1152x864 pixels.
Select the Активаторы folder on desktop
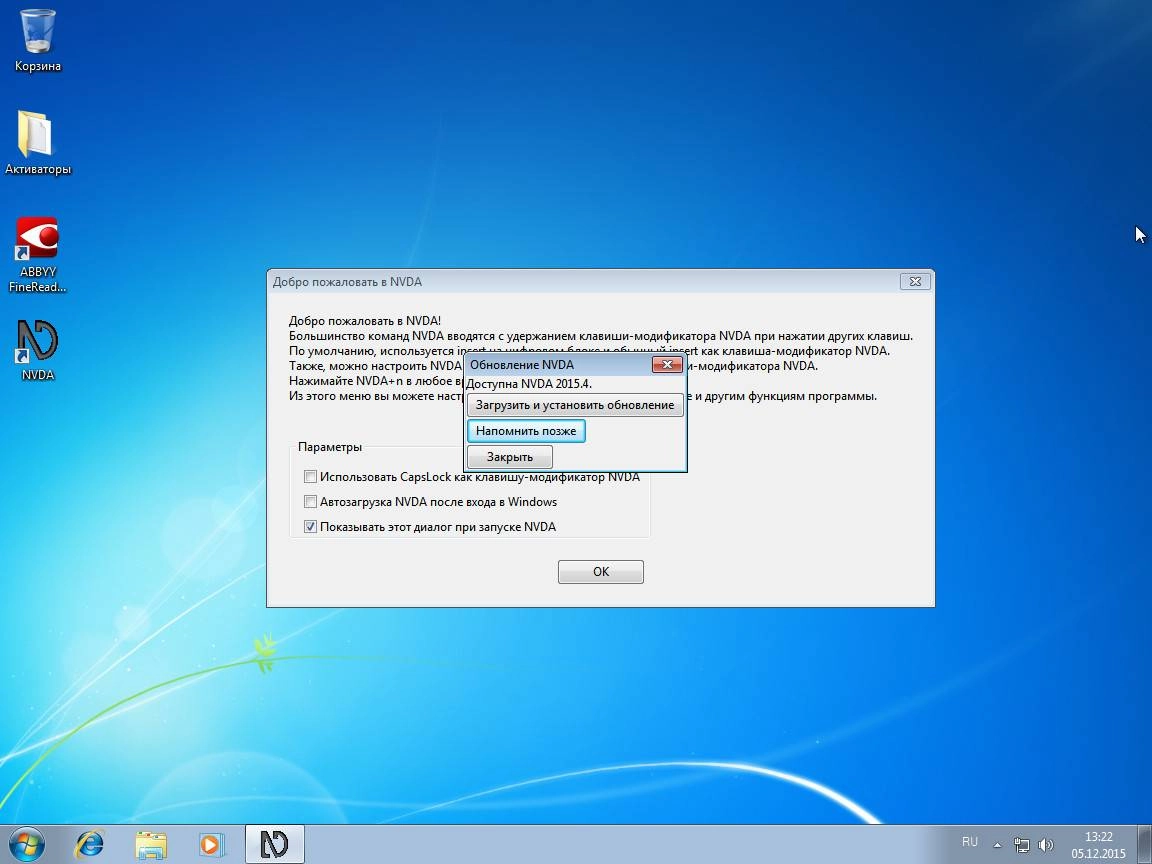click(x=37, y=143)
